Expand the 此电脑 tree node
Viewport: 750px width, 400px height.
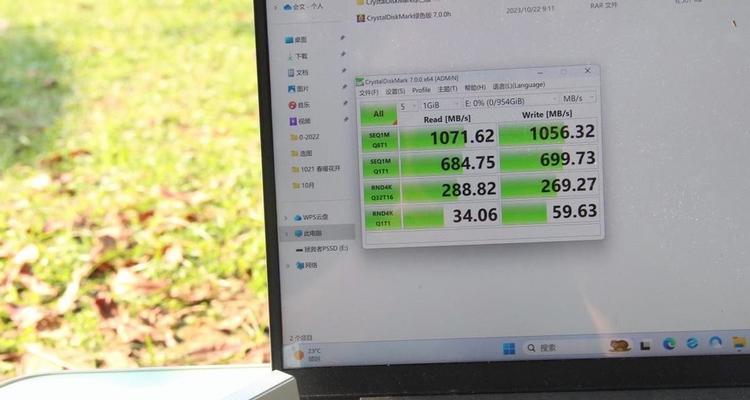tap(287, 234)
